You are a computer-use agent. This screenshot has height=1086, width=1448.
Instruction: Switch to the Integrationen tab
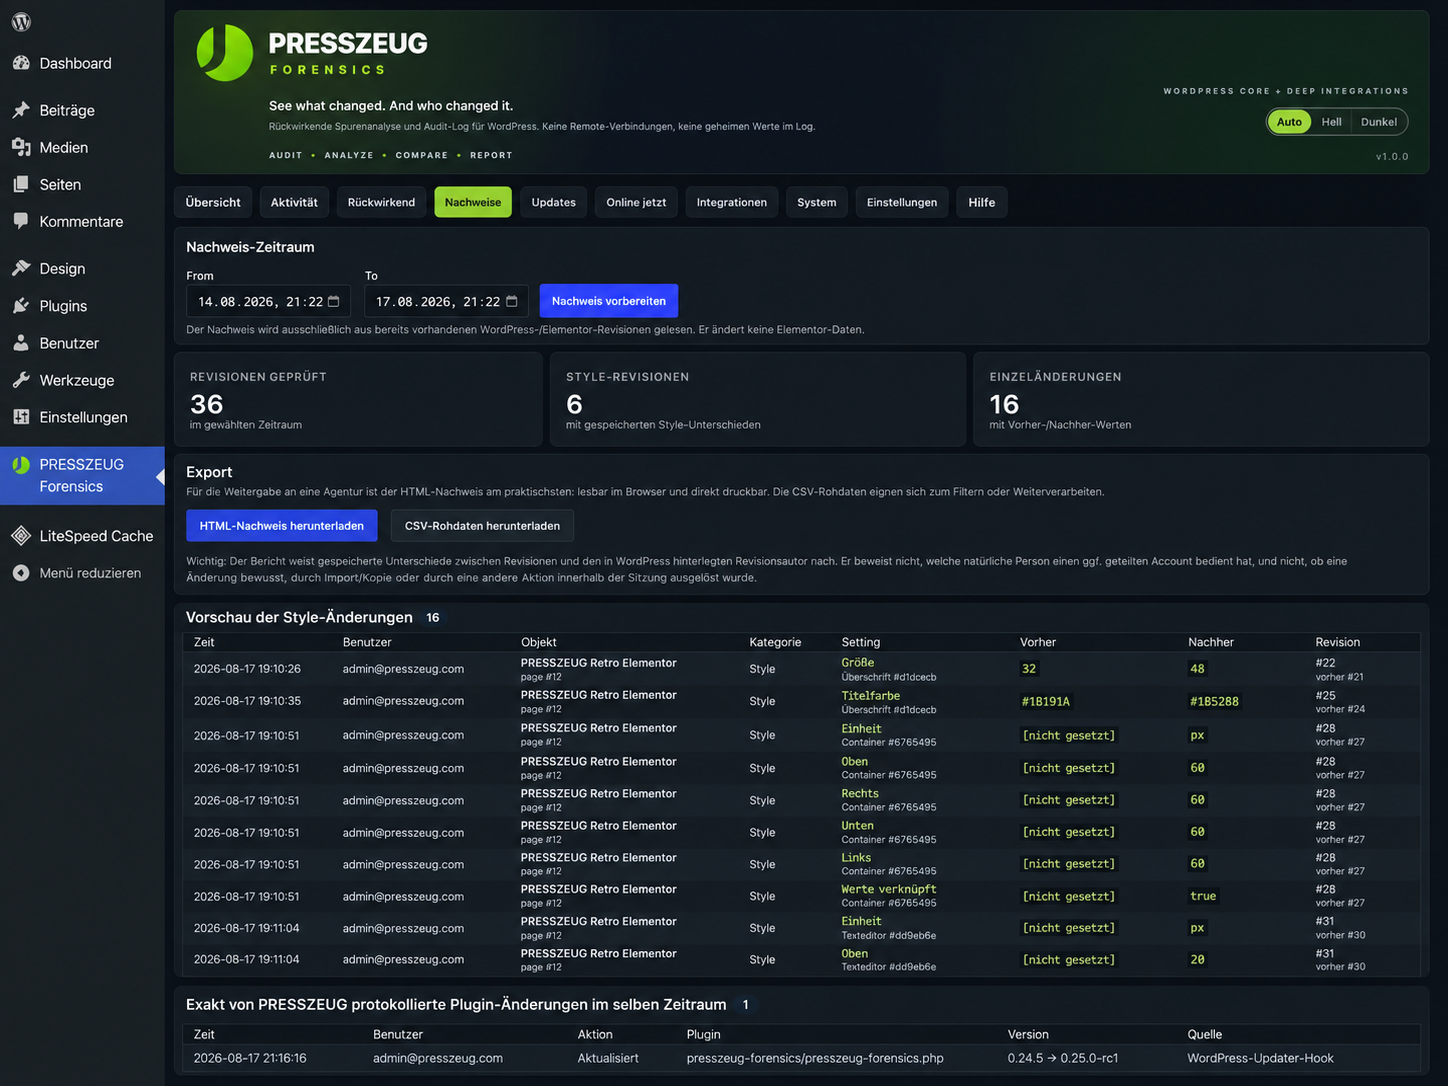tap(731, 202)
